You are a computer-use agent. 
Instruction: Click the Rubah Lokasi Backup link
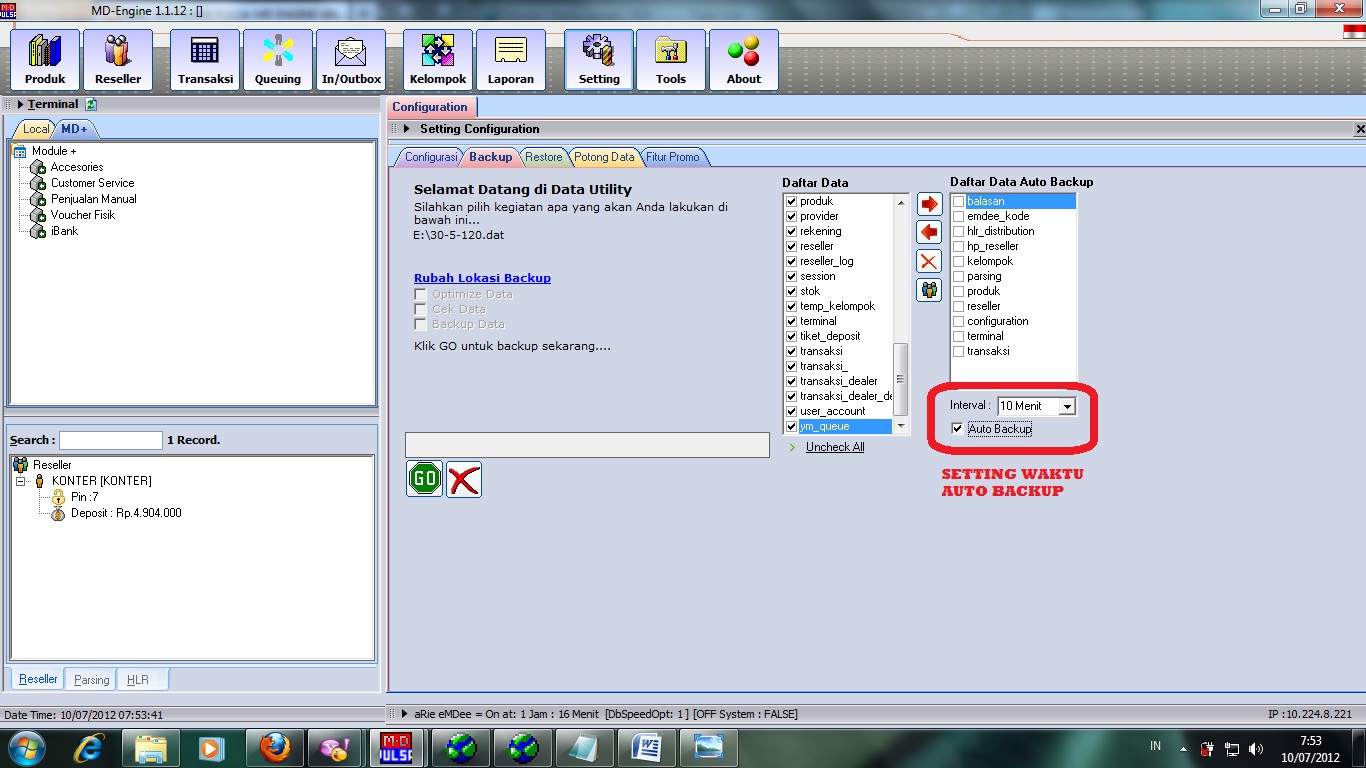(x=482, y=278)
